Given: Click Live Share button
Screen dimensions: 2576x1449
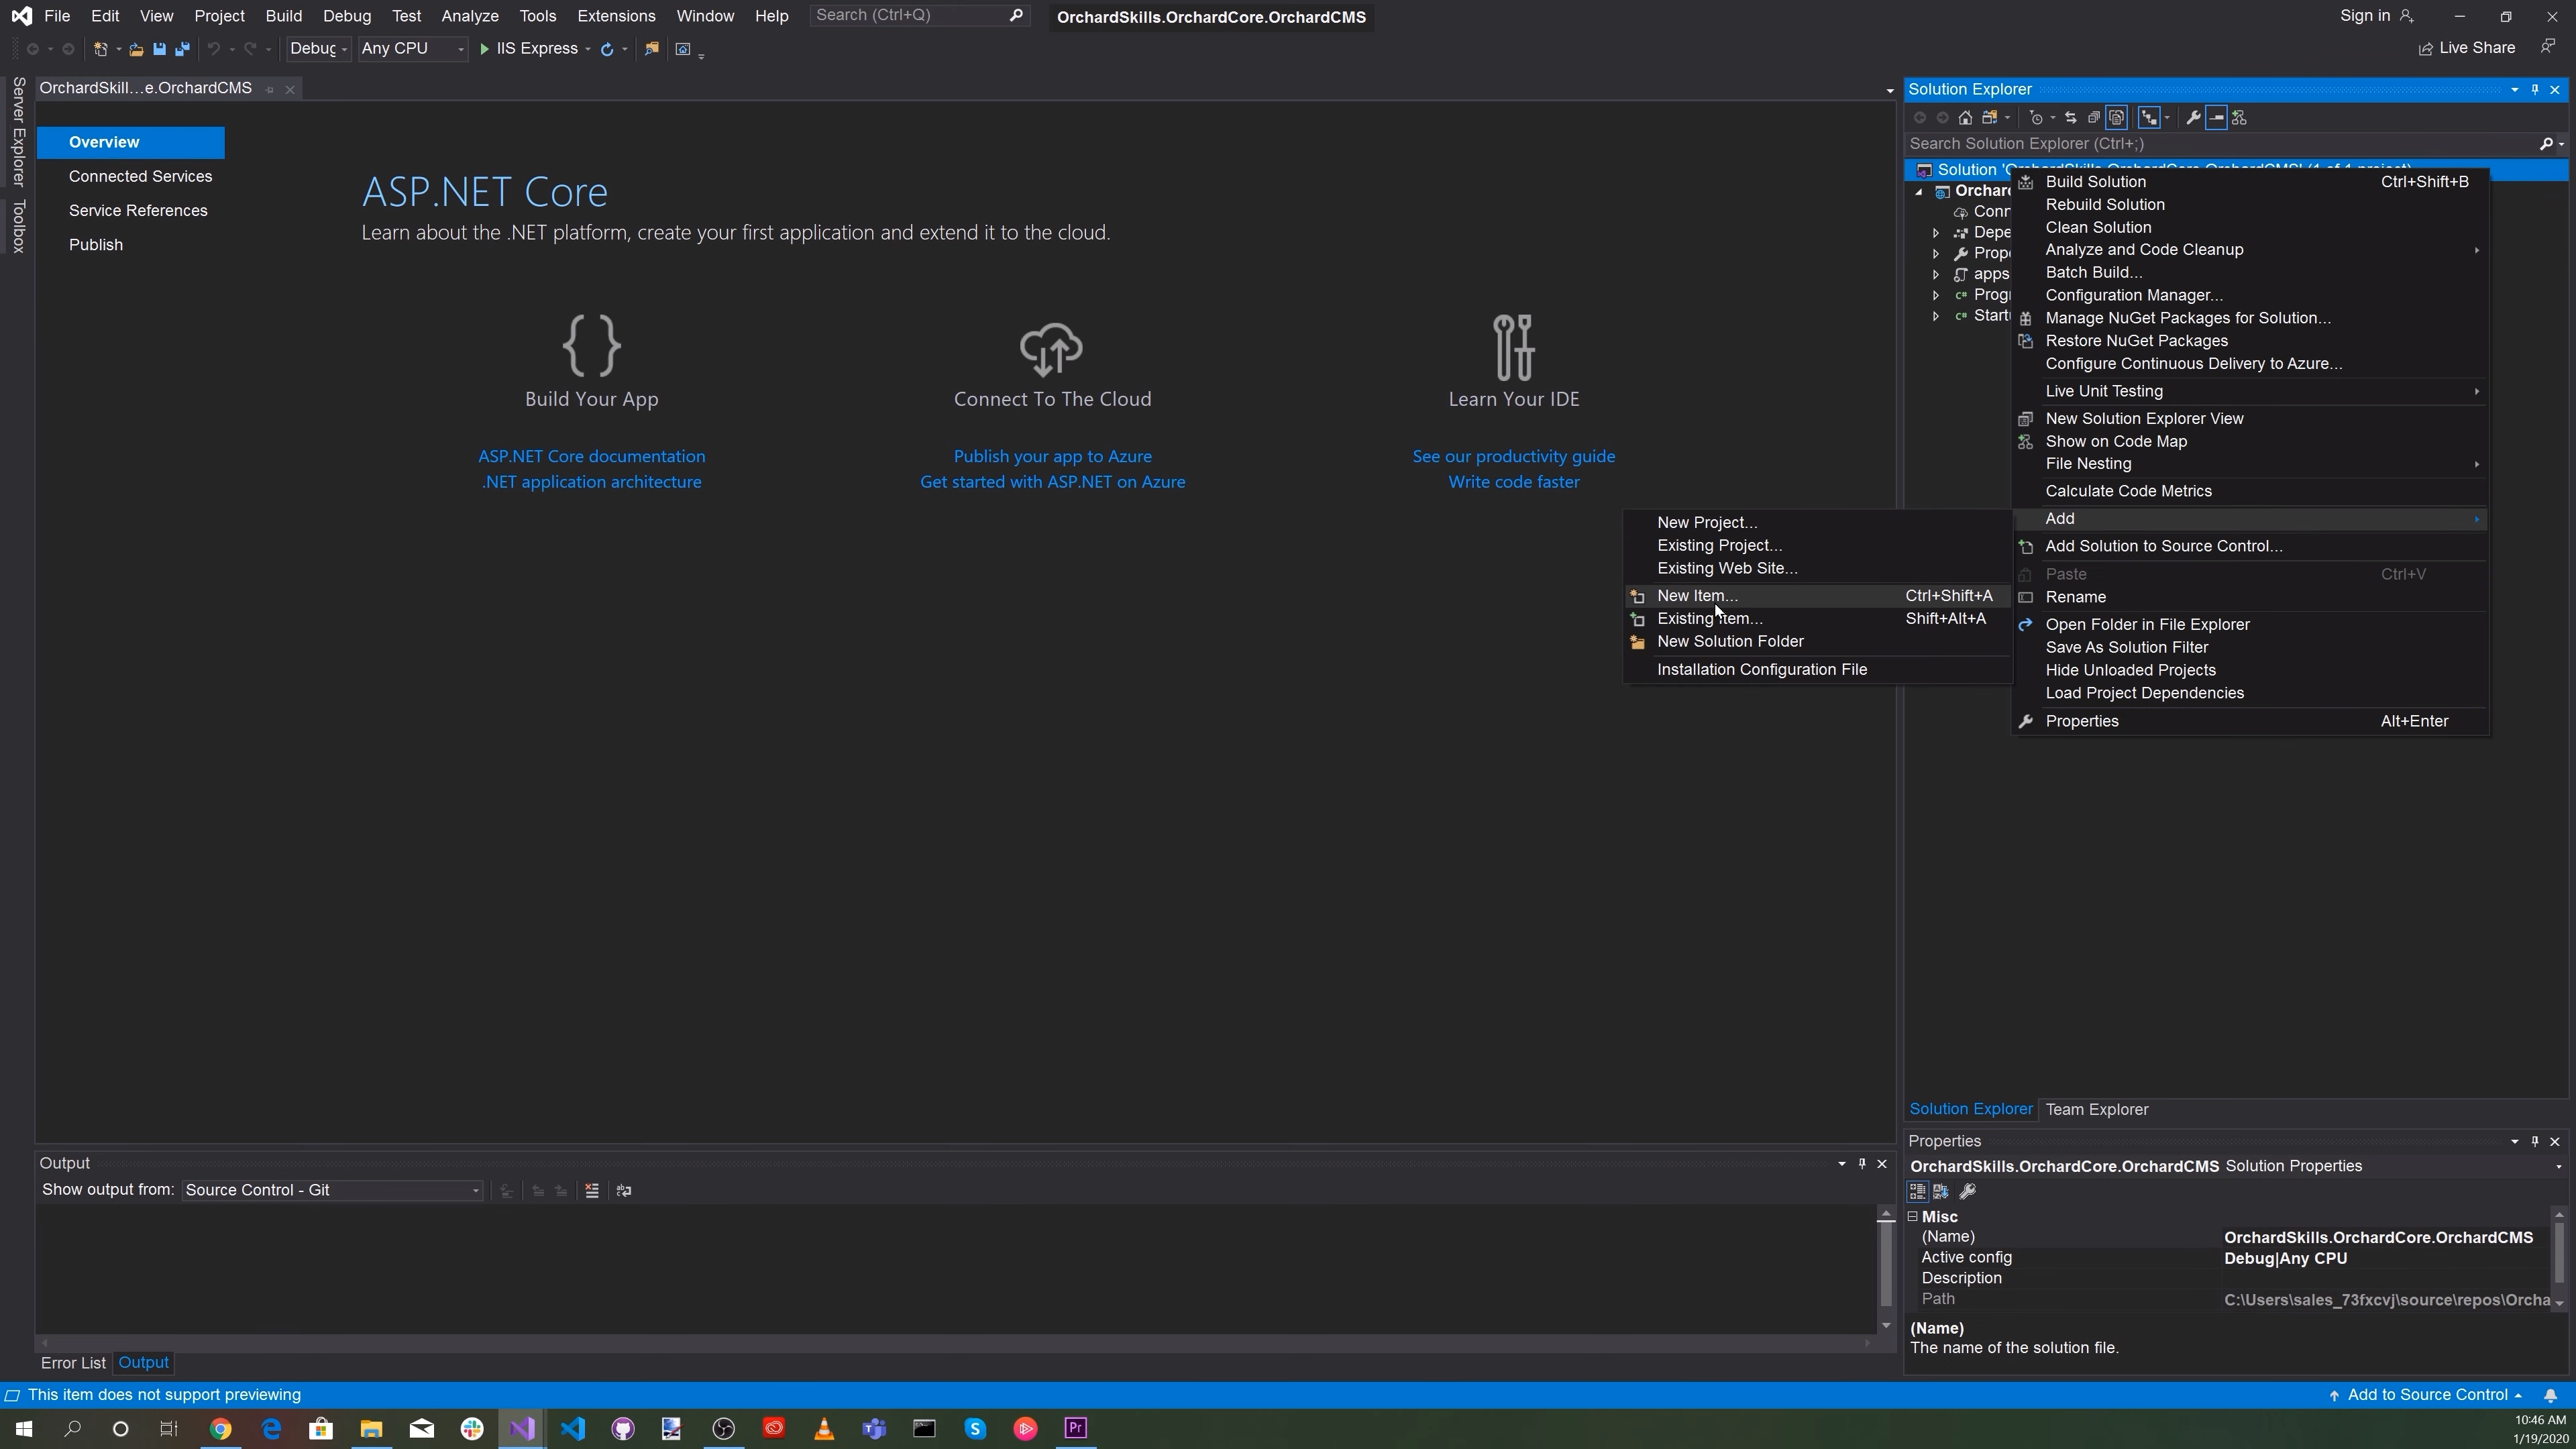Looking at the screenshot, I should 2466,48.
